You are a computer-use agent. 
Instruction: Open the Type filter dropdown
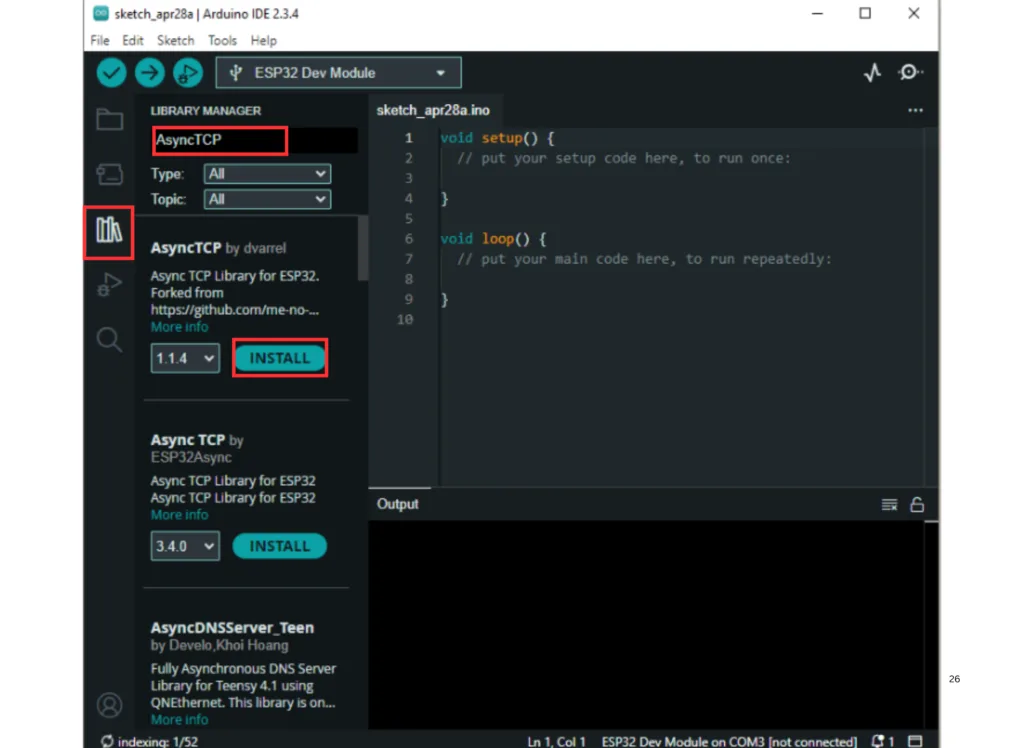point(266,174)
